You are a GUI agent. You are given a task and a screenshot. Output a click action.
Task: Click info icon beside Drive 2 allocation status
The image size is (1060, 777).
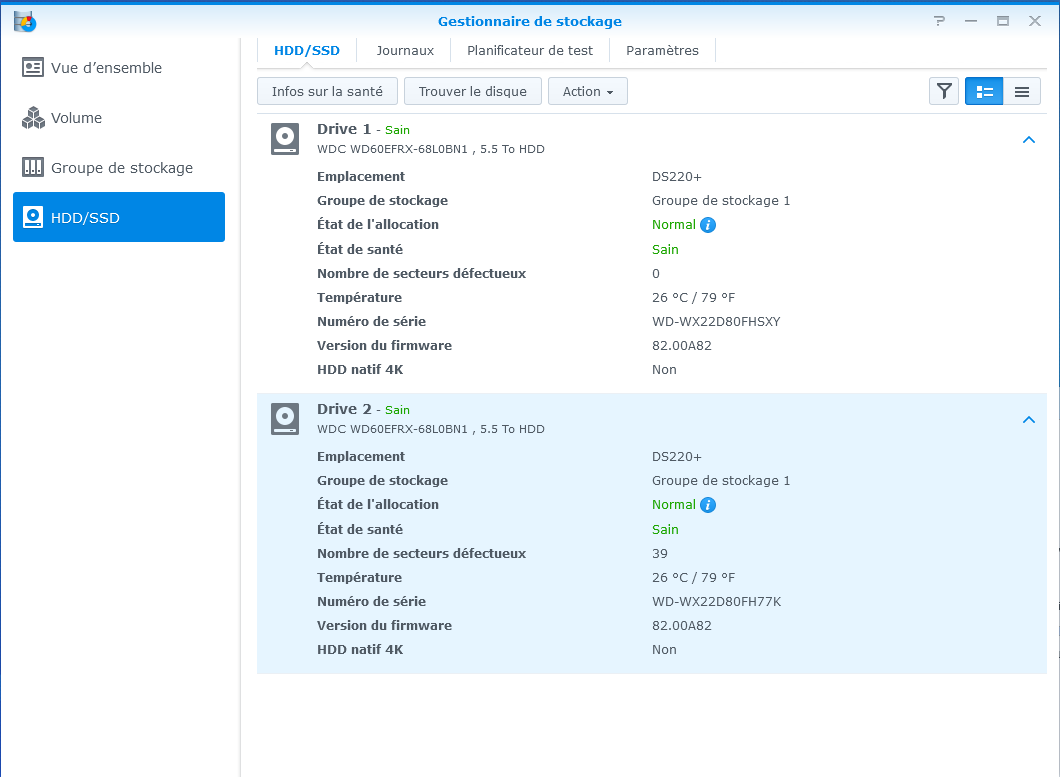708,505
